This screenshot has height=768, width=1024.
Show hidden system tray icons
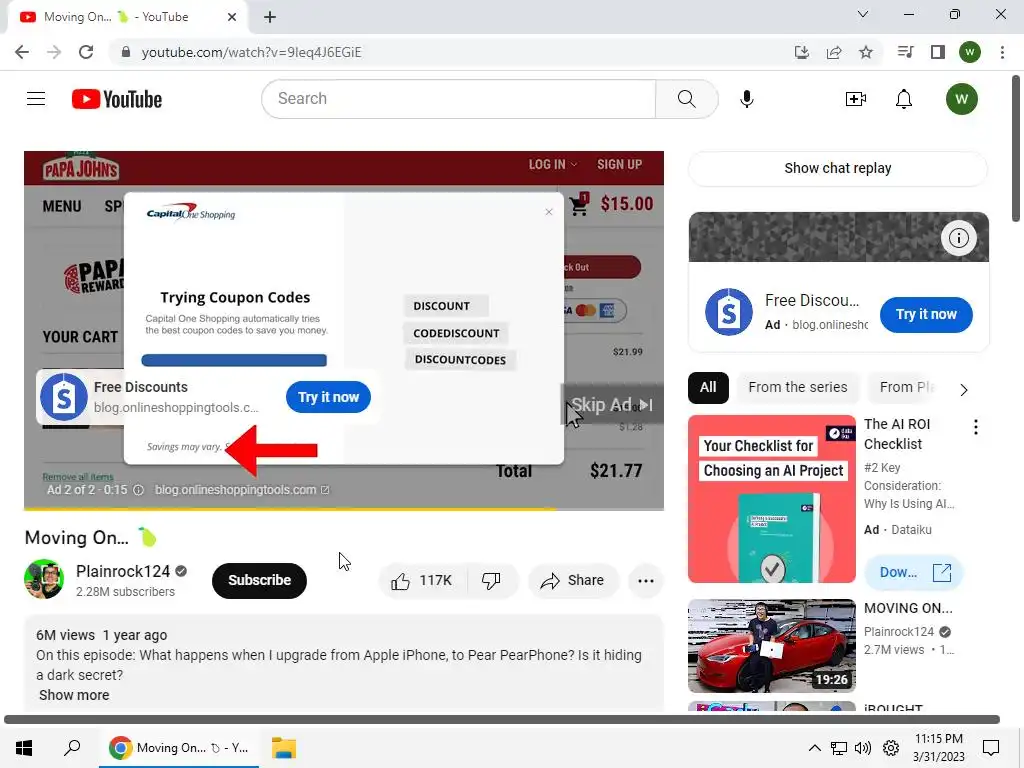coord(814,748)
